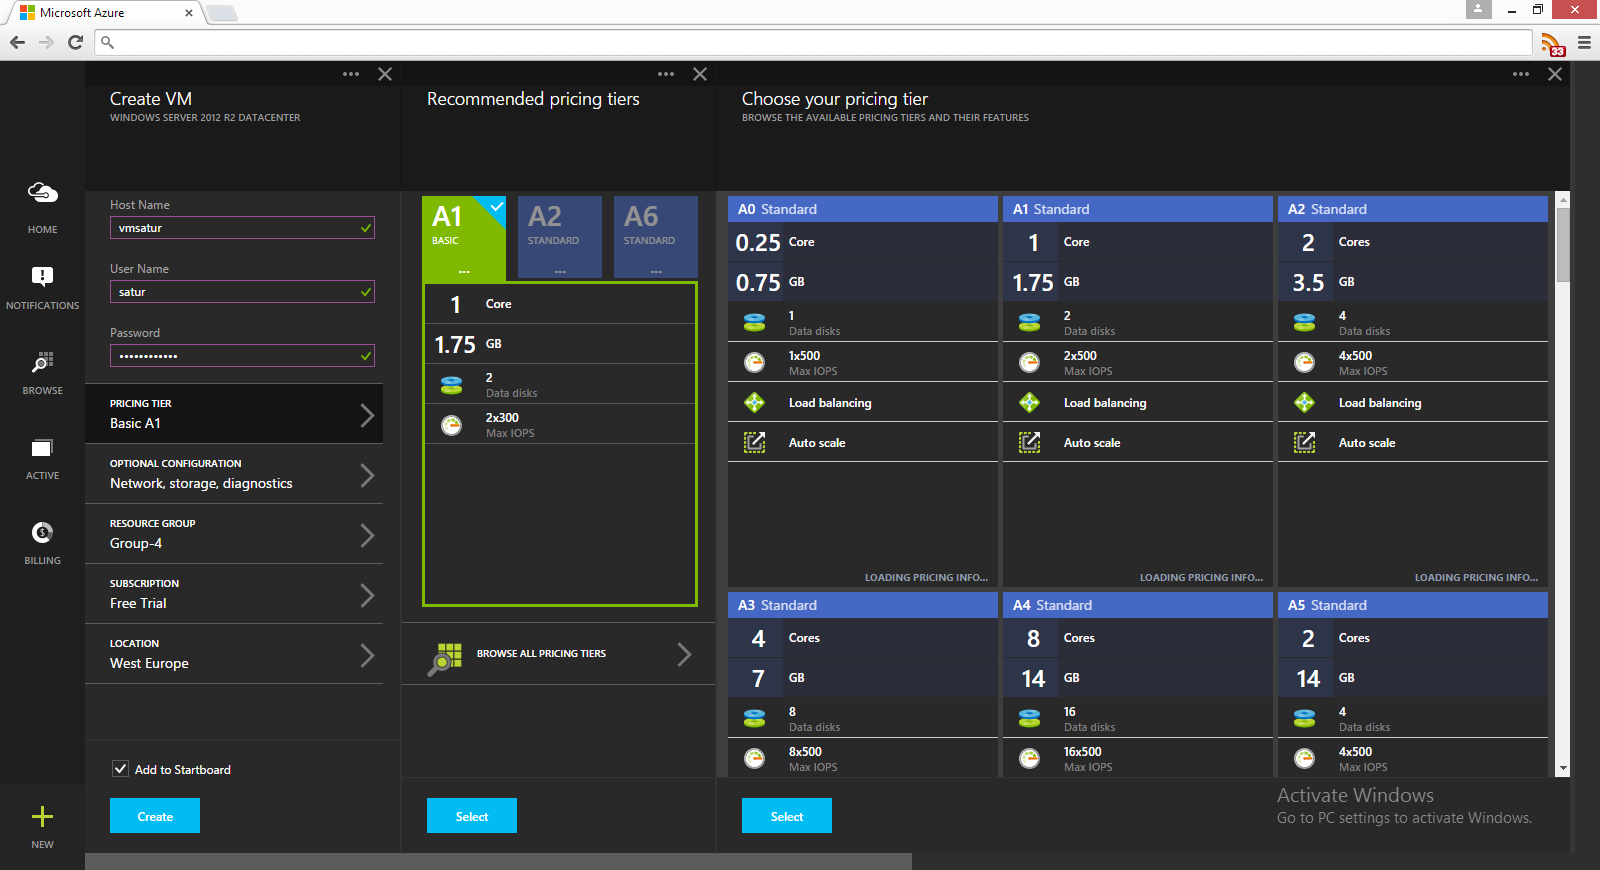Click the pricing tier vertical scrollbar thumb
The image size is (1600, 870).
(x=1563, y=247)
